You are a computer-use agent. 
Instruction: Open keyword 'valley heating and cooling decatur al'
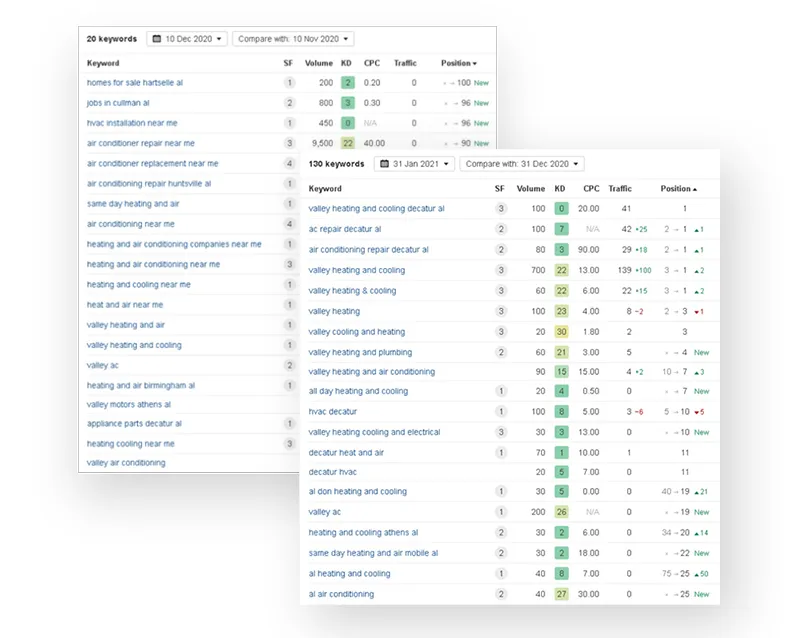(x=377, y=208)
